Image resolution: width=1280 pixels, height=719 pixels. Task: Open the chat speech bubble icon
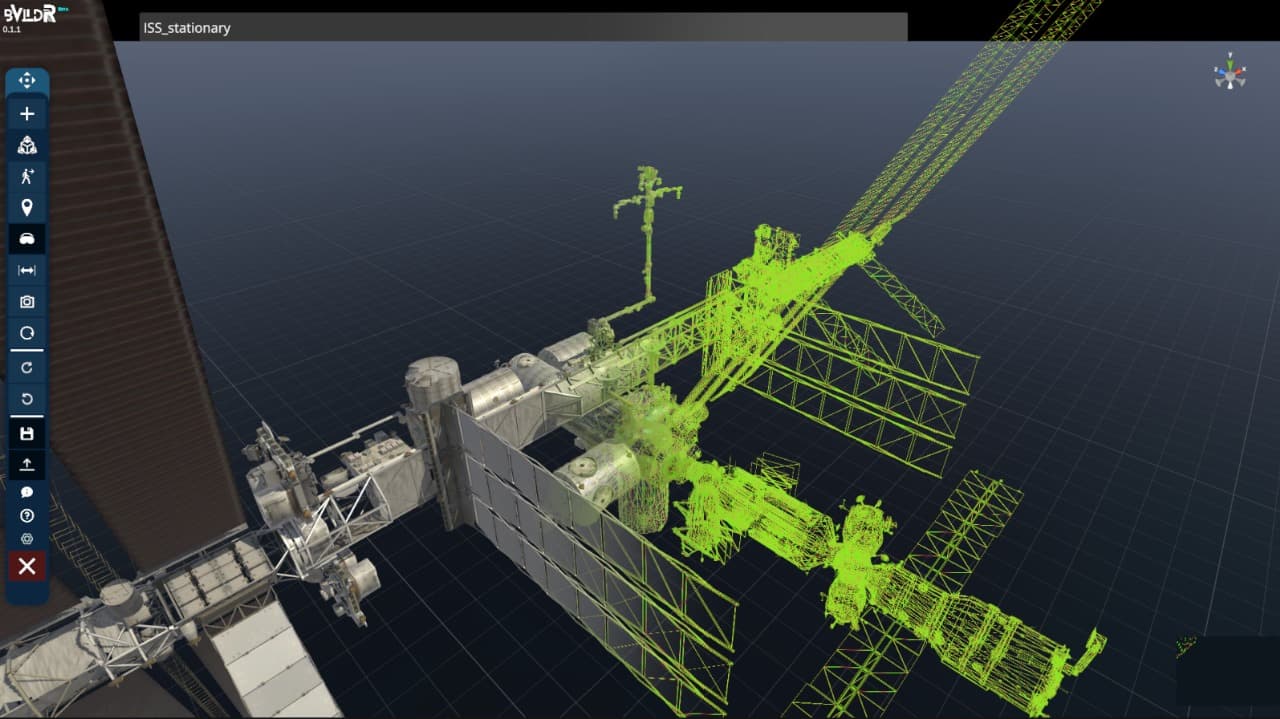tap(27, 492)
